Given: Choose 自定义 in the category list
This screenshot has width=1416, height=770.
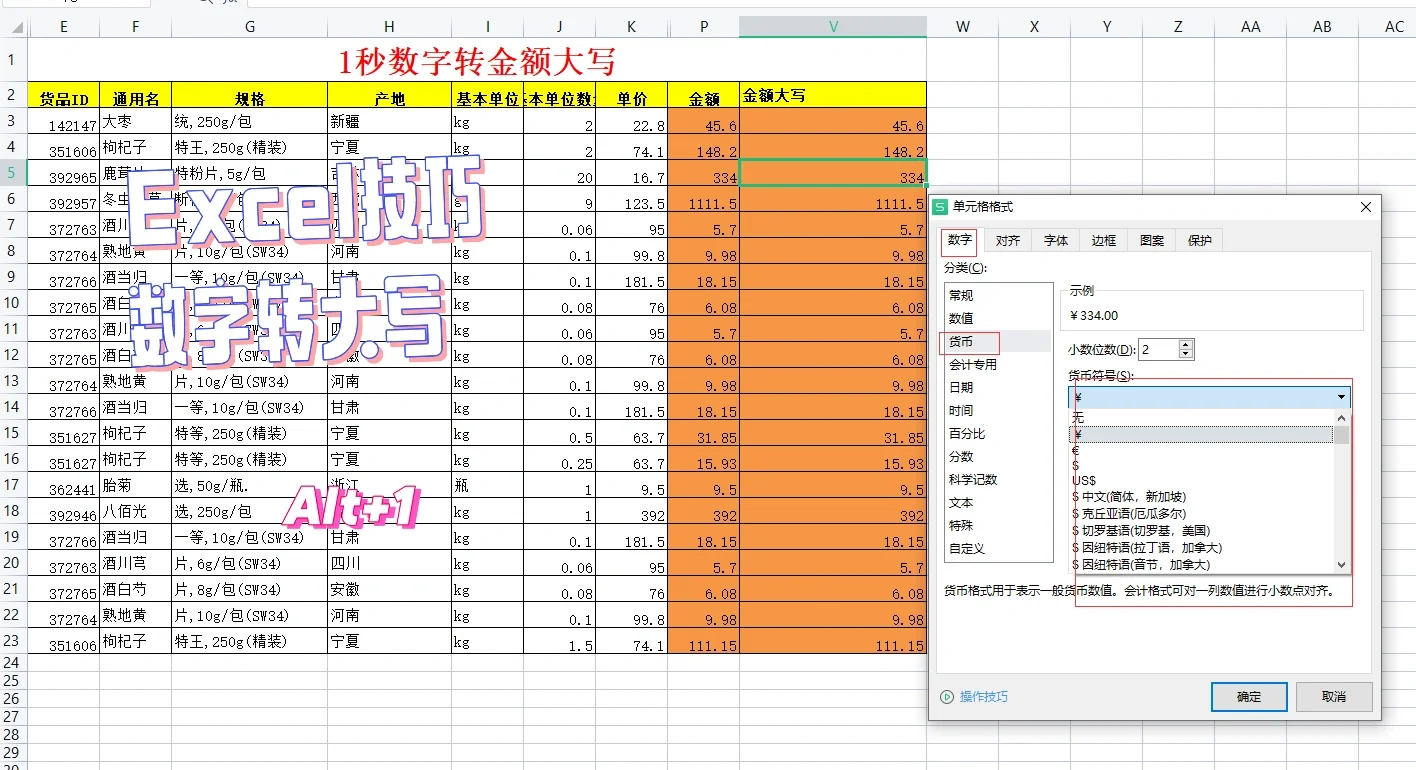Looking at the screenshot, I should (967, 549).
